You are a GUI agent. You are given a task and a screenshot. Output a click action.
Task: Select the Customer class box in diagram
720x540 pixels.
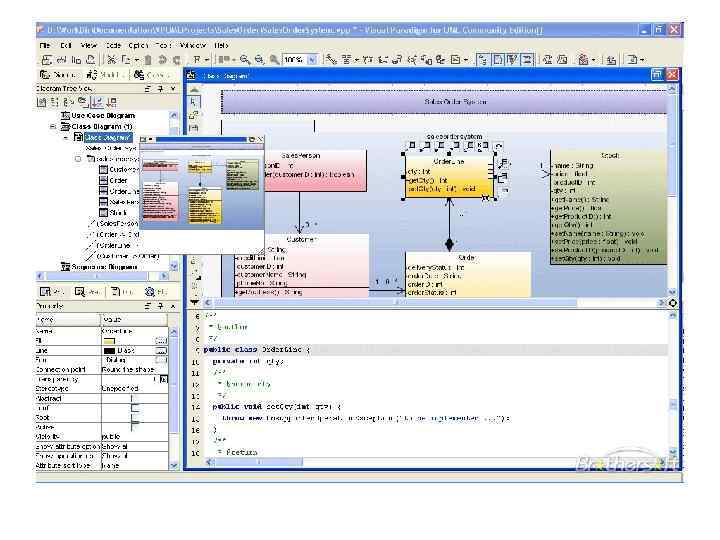click(301, 266)
